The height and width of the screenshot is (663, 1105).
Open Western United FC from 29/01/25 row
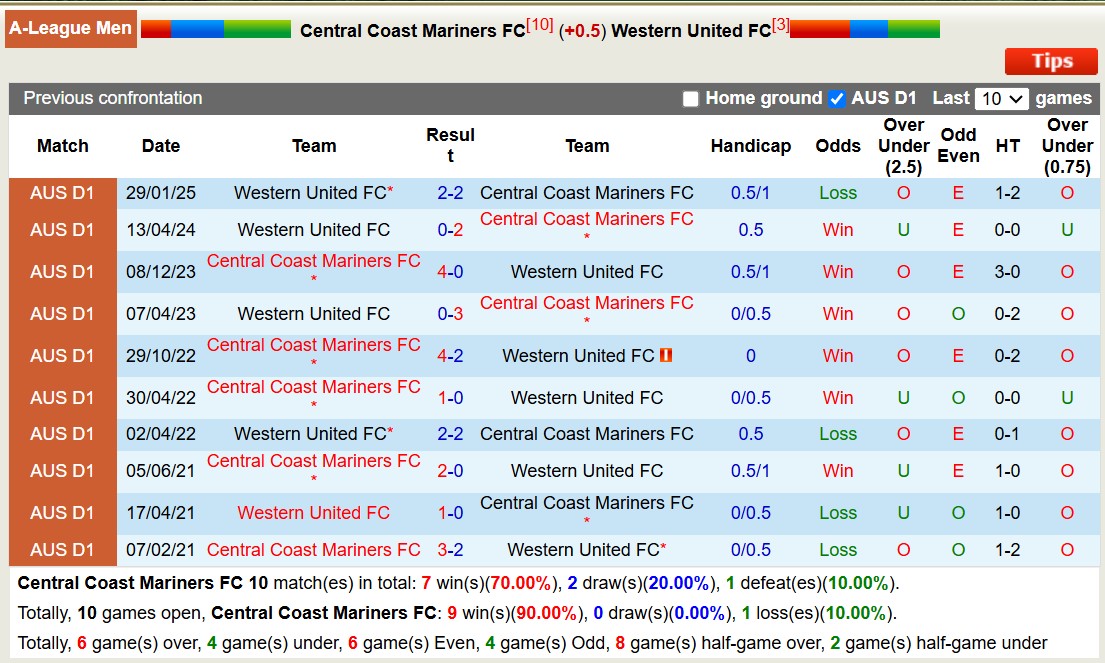tap(309, 192)
